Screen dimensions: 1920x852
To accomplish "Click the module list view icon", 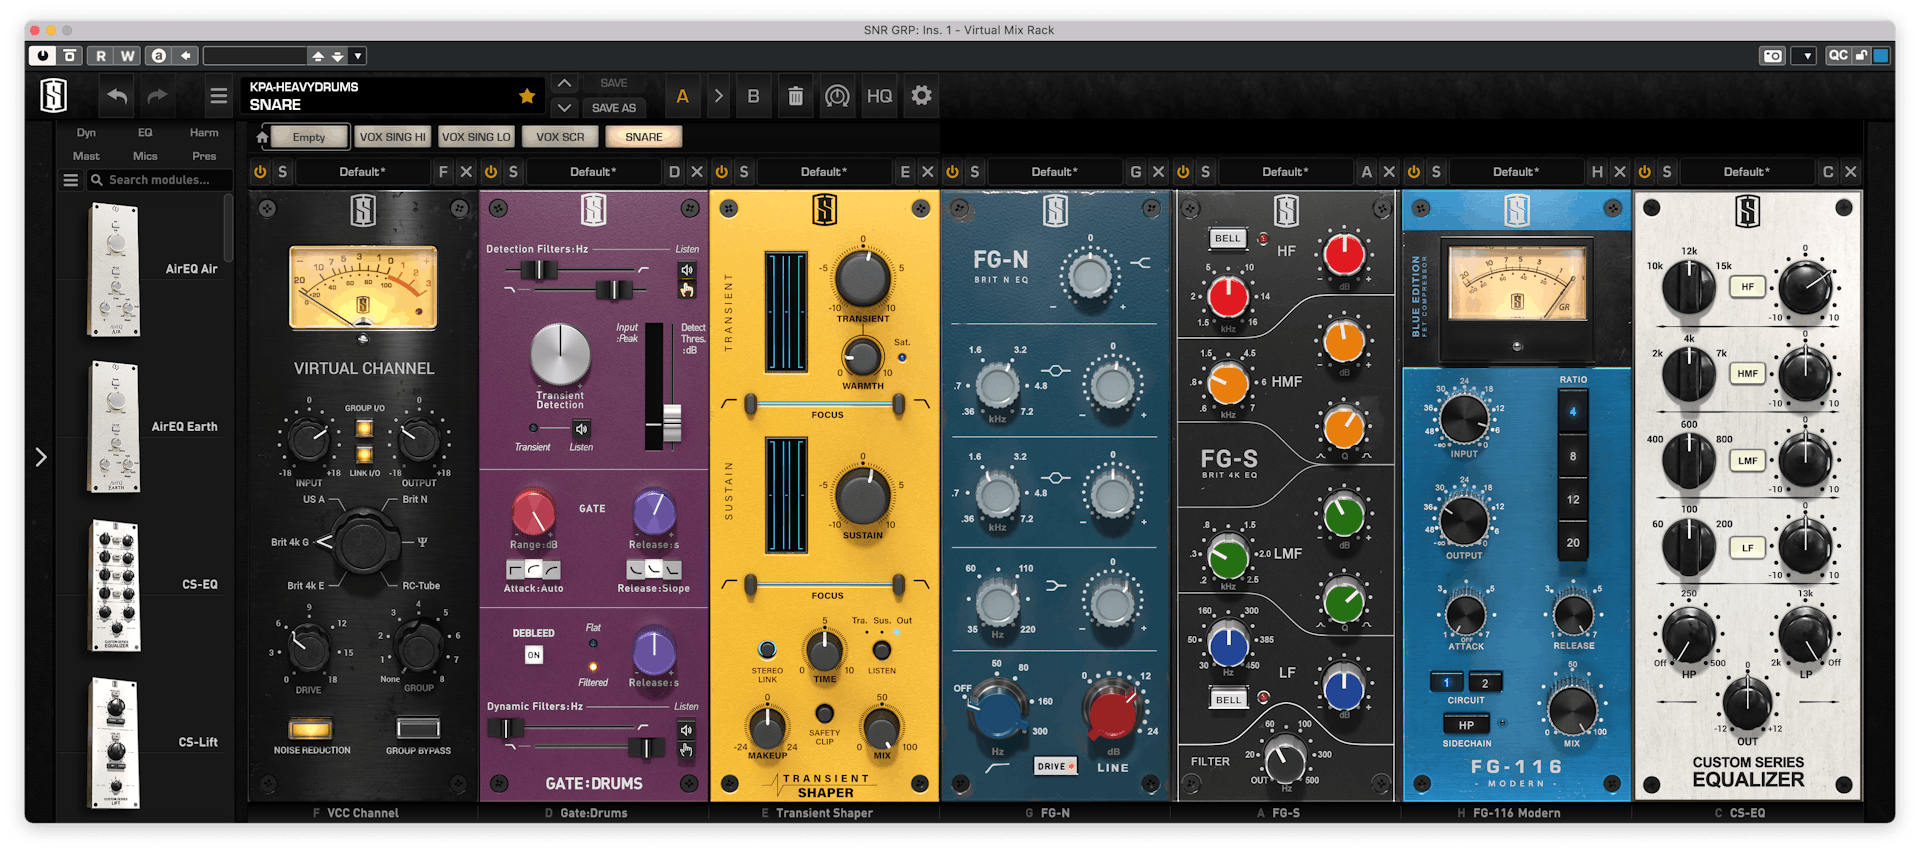I will pos(71,180).
